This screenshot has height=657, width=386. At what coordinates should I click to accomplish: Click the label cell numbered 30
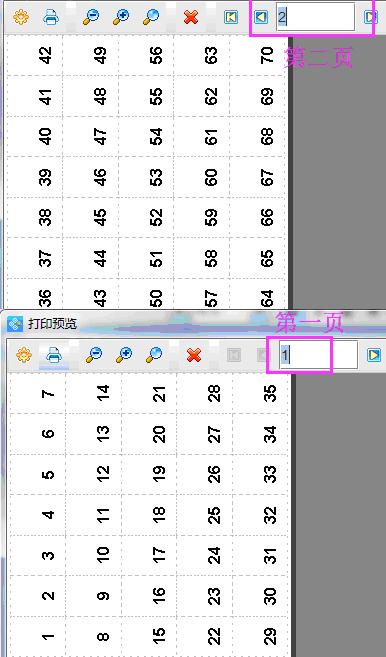pyautogui.click(x=260, y=595)
